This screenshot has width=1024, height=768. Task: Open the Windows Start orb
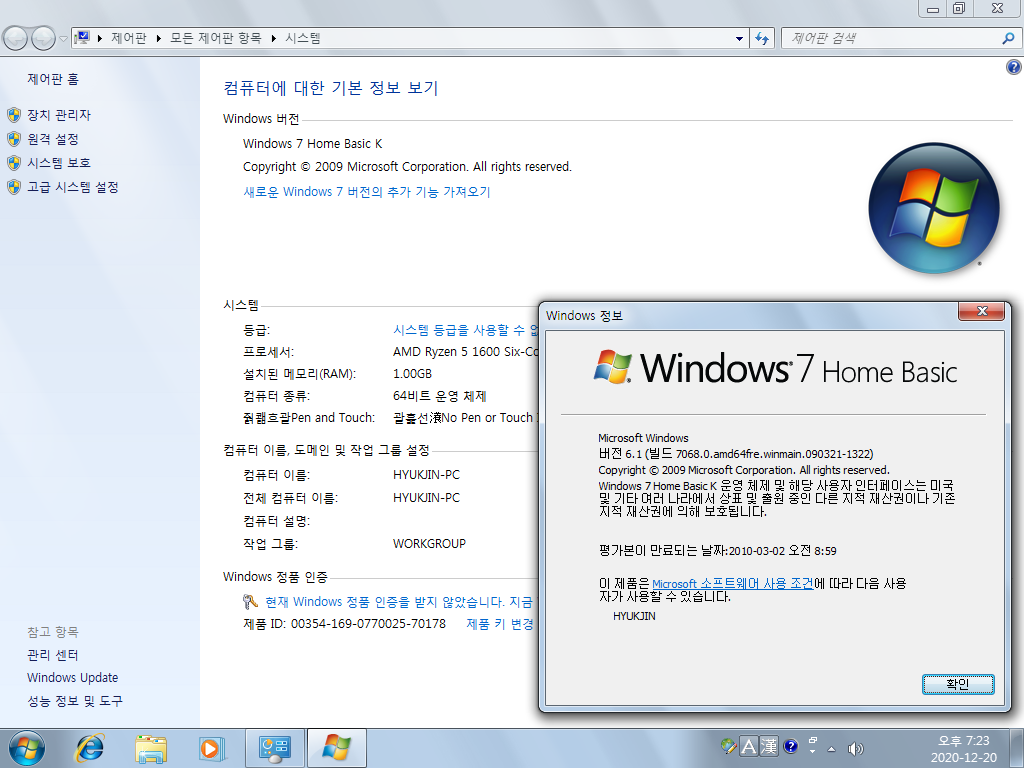click(x=26, y=748)
